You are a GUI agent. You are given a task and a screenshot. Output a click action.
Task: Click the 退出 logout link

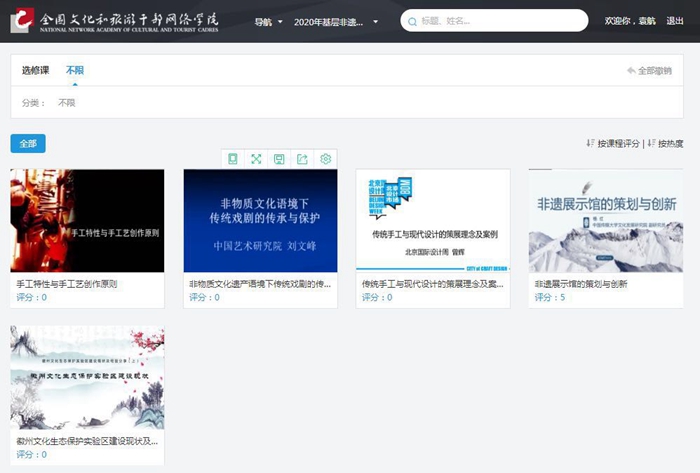(x=675, y=21)
